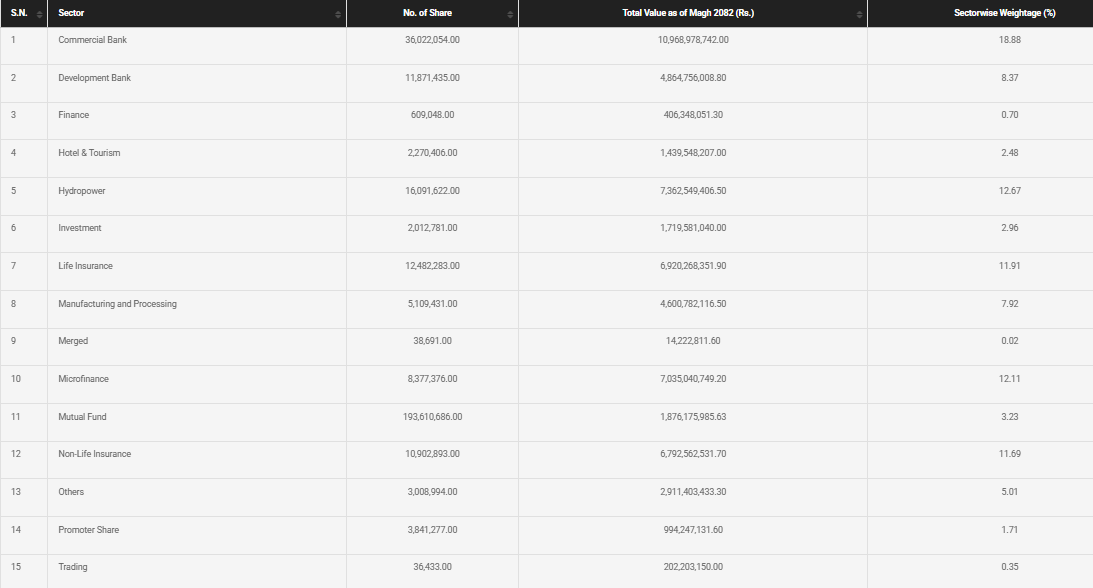Click the Mutual Fund share count 193,610,686.00
This screenshot has height=588, width=1093.
point(432,416)
